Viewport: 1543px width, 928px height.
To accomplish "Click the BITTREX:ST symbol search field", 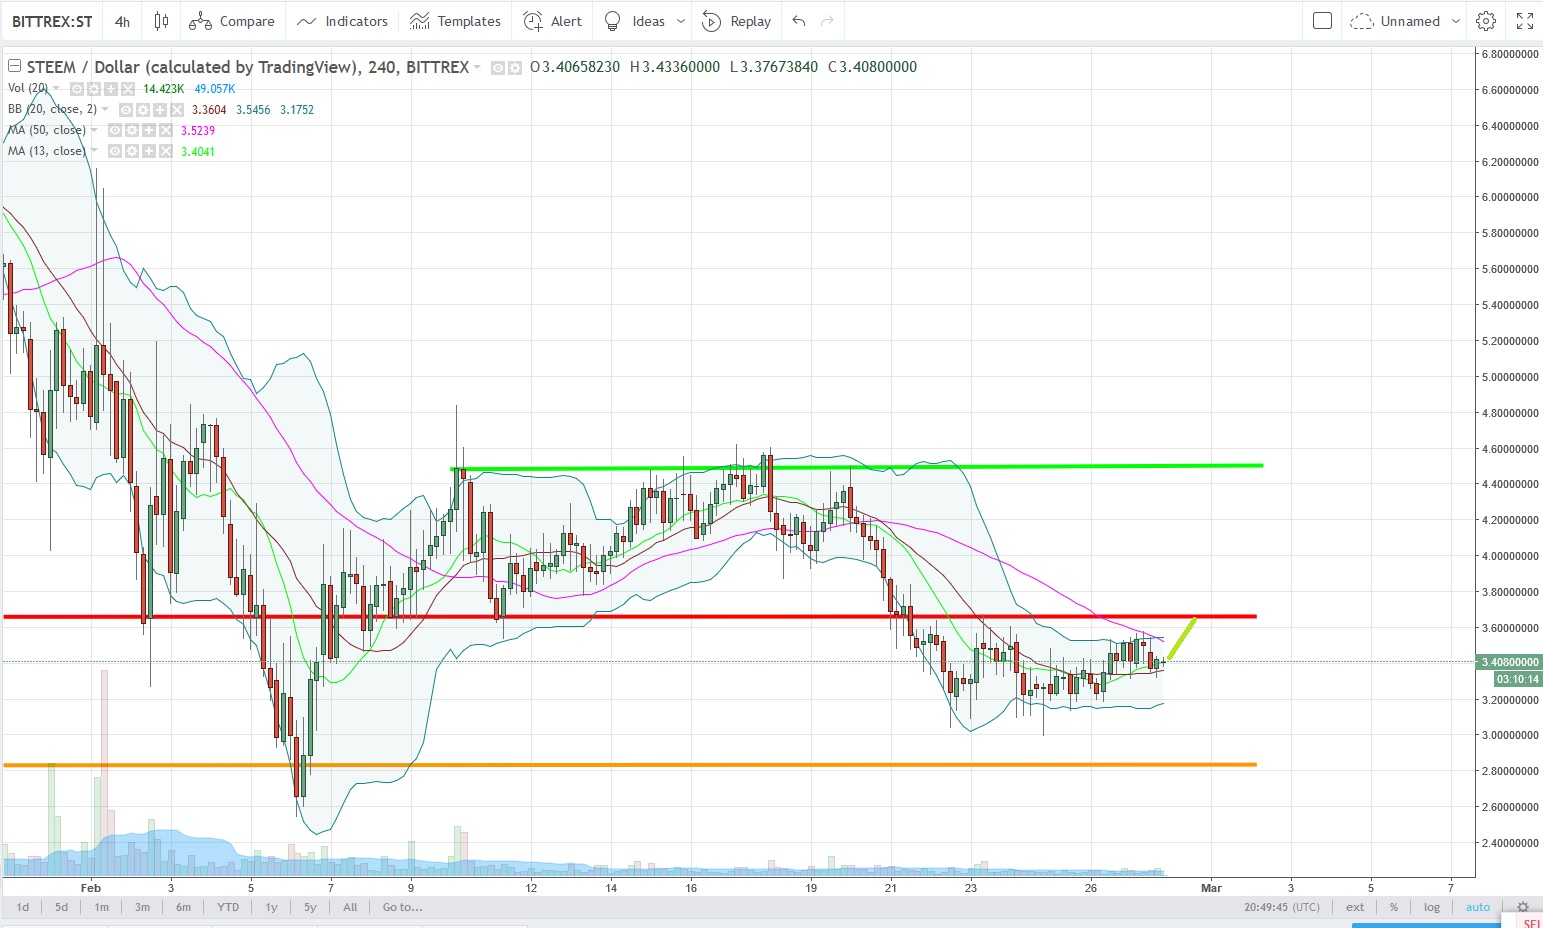I will 52,21.
